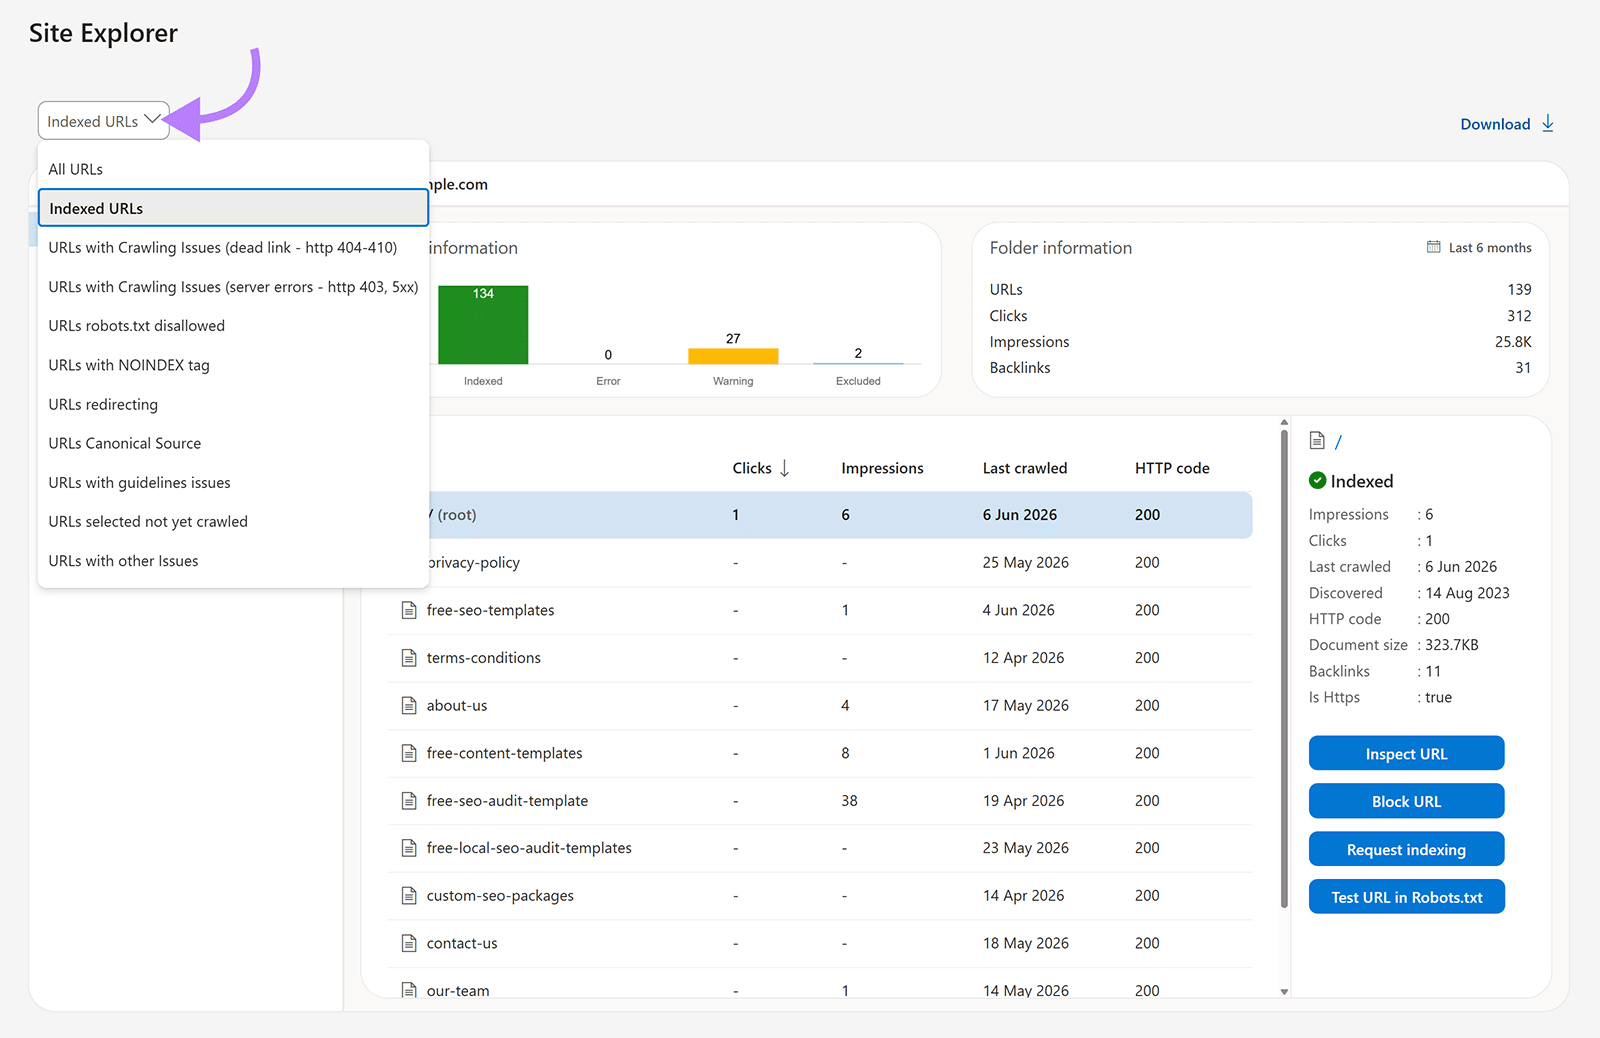The image size is (1600, 1038).
Task: Sort by Last crawled column header
Action: (1025, 468)
